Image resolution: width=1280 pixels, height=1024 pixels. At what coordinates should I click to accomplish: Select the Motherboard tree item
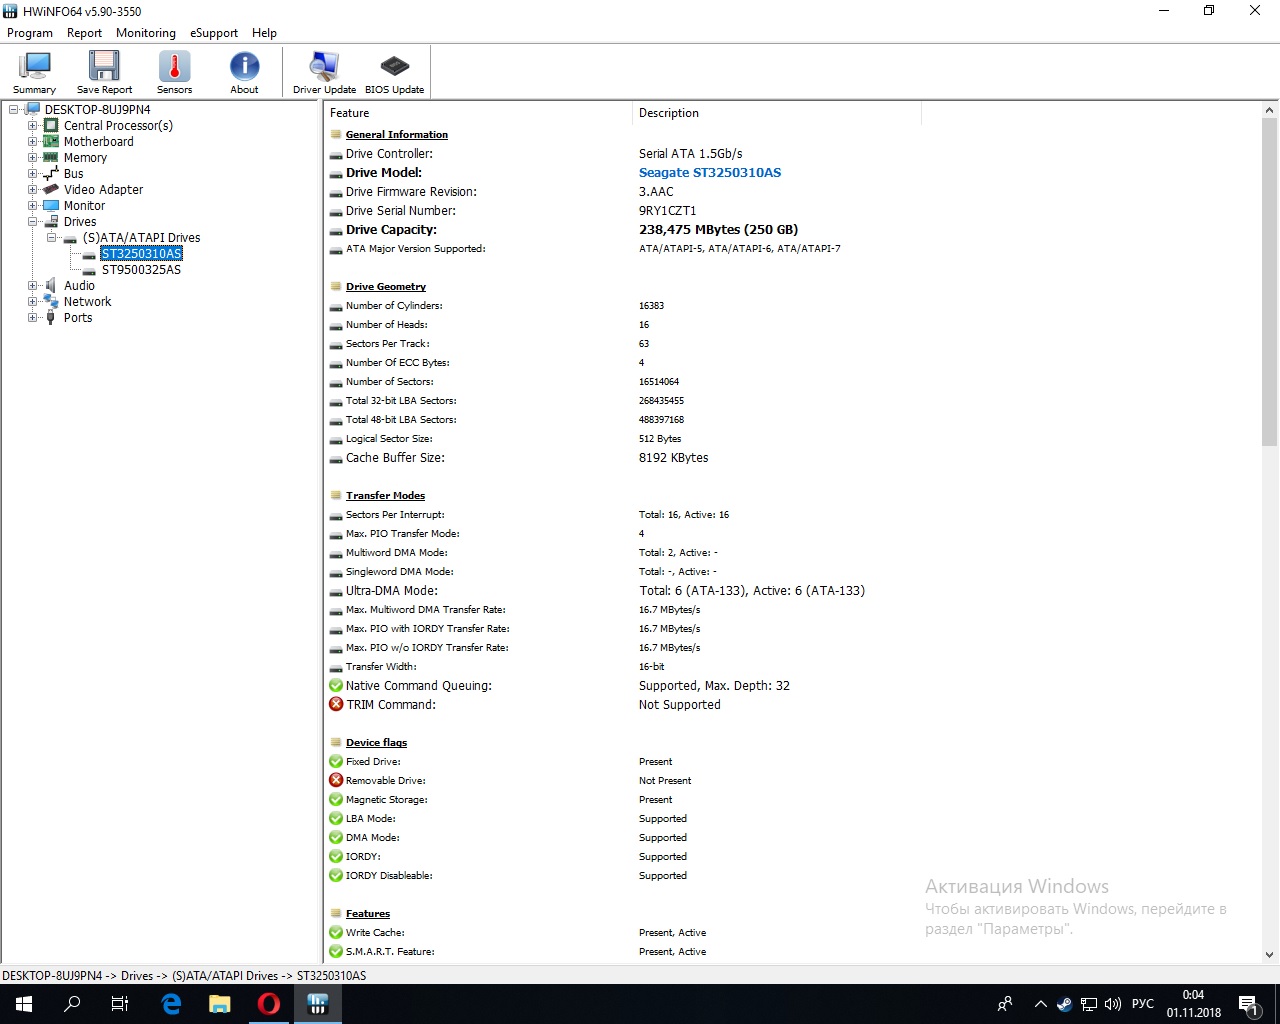98,142
